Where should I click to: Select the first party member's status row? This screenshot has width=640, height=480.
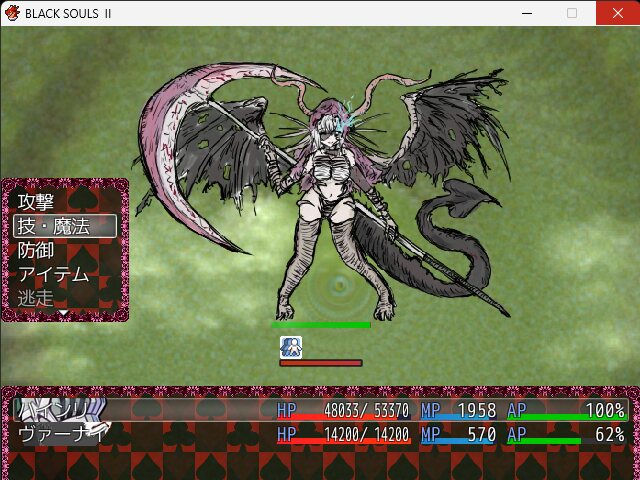[321, 410]
